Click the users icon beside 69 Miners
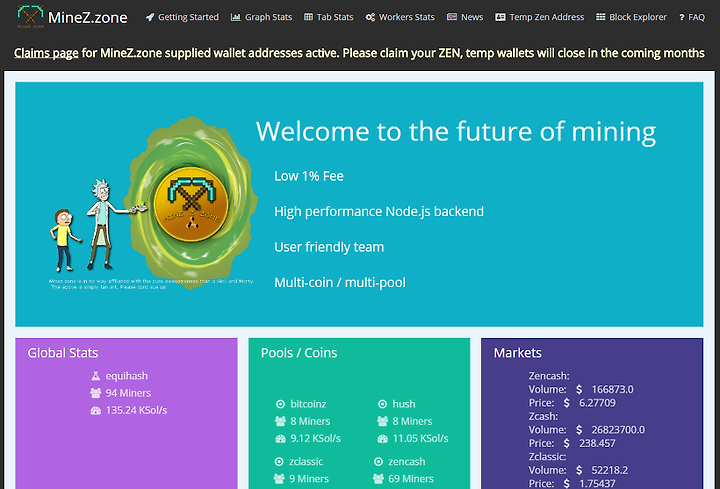720x489 pixels. coord(378,479)
